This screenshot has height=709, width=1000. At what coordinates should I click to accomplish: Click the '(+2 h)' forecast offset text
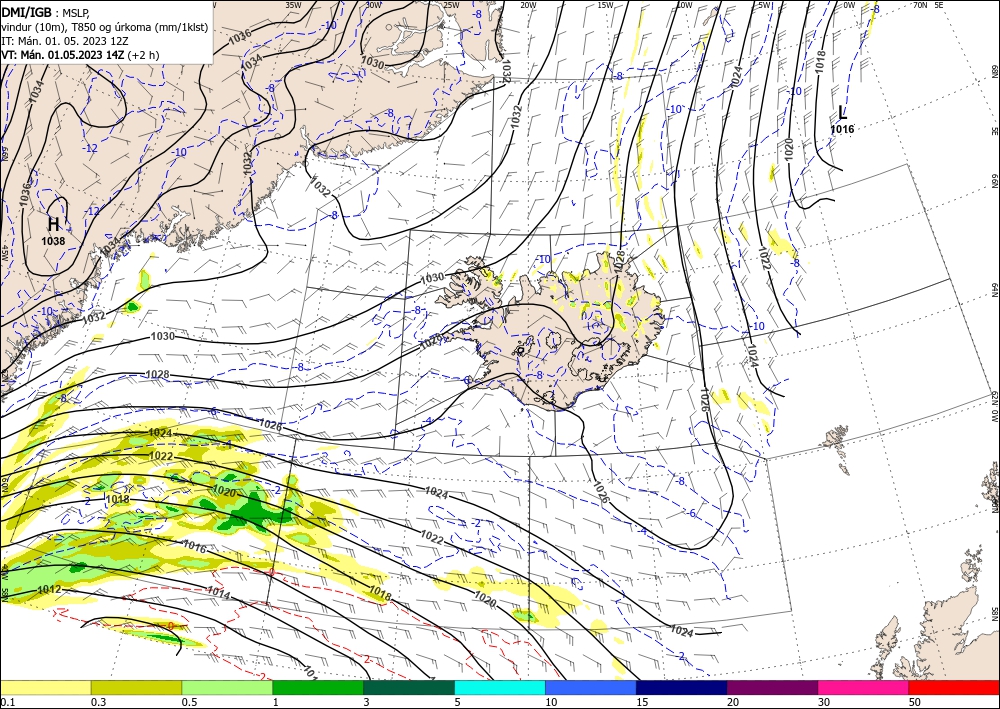[143, 55]
